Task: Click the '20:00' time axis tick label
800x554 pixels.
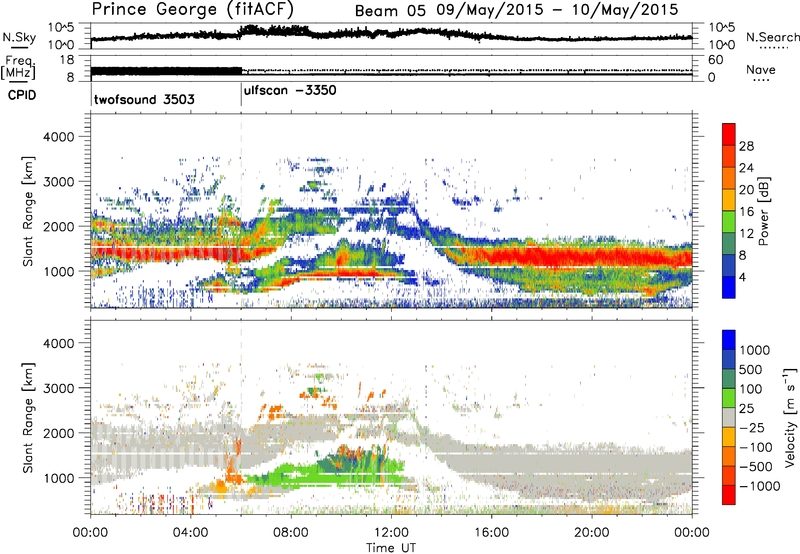Action: click(592, 533)
